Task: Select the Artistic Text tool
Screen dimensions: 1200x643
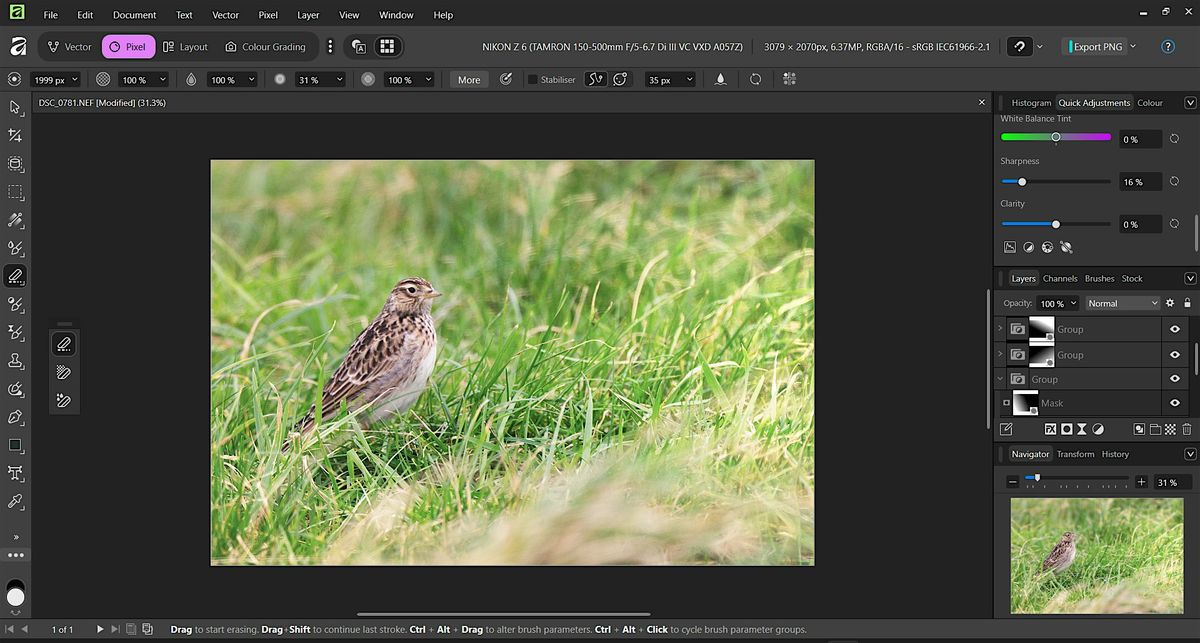Action: click(x=15, y=473)
